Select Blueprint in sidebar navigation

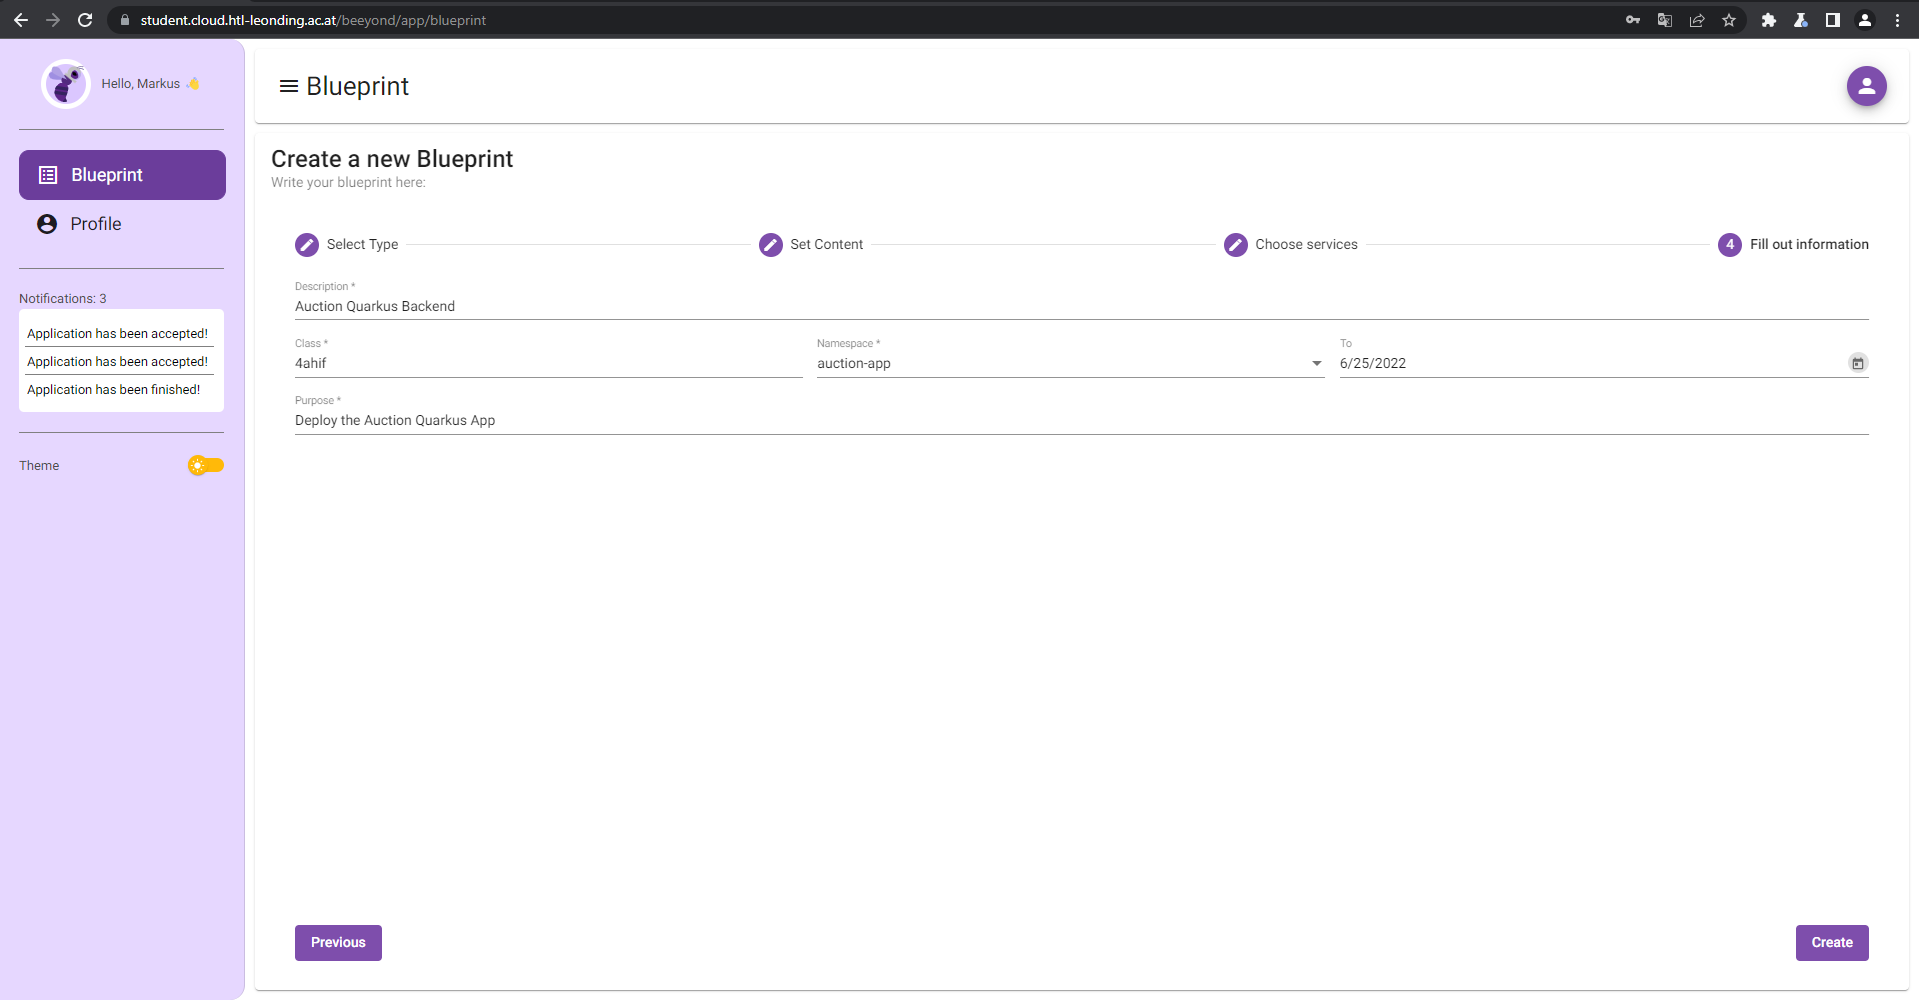[x=122, y=175]
